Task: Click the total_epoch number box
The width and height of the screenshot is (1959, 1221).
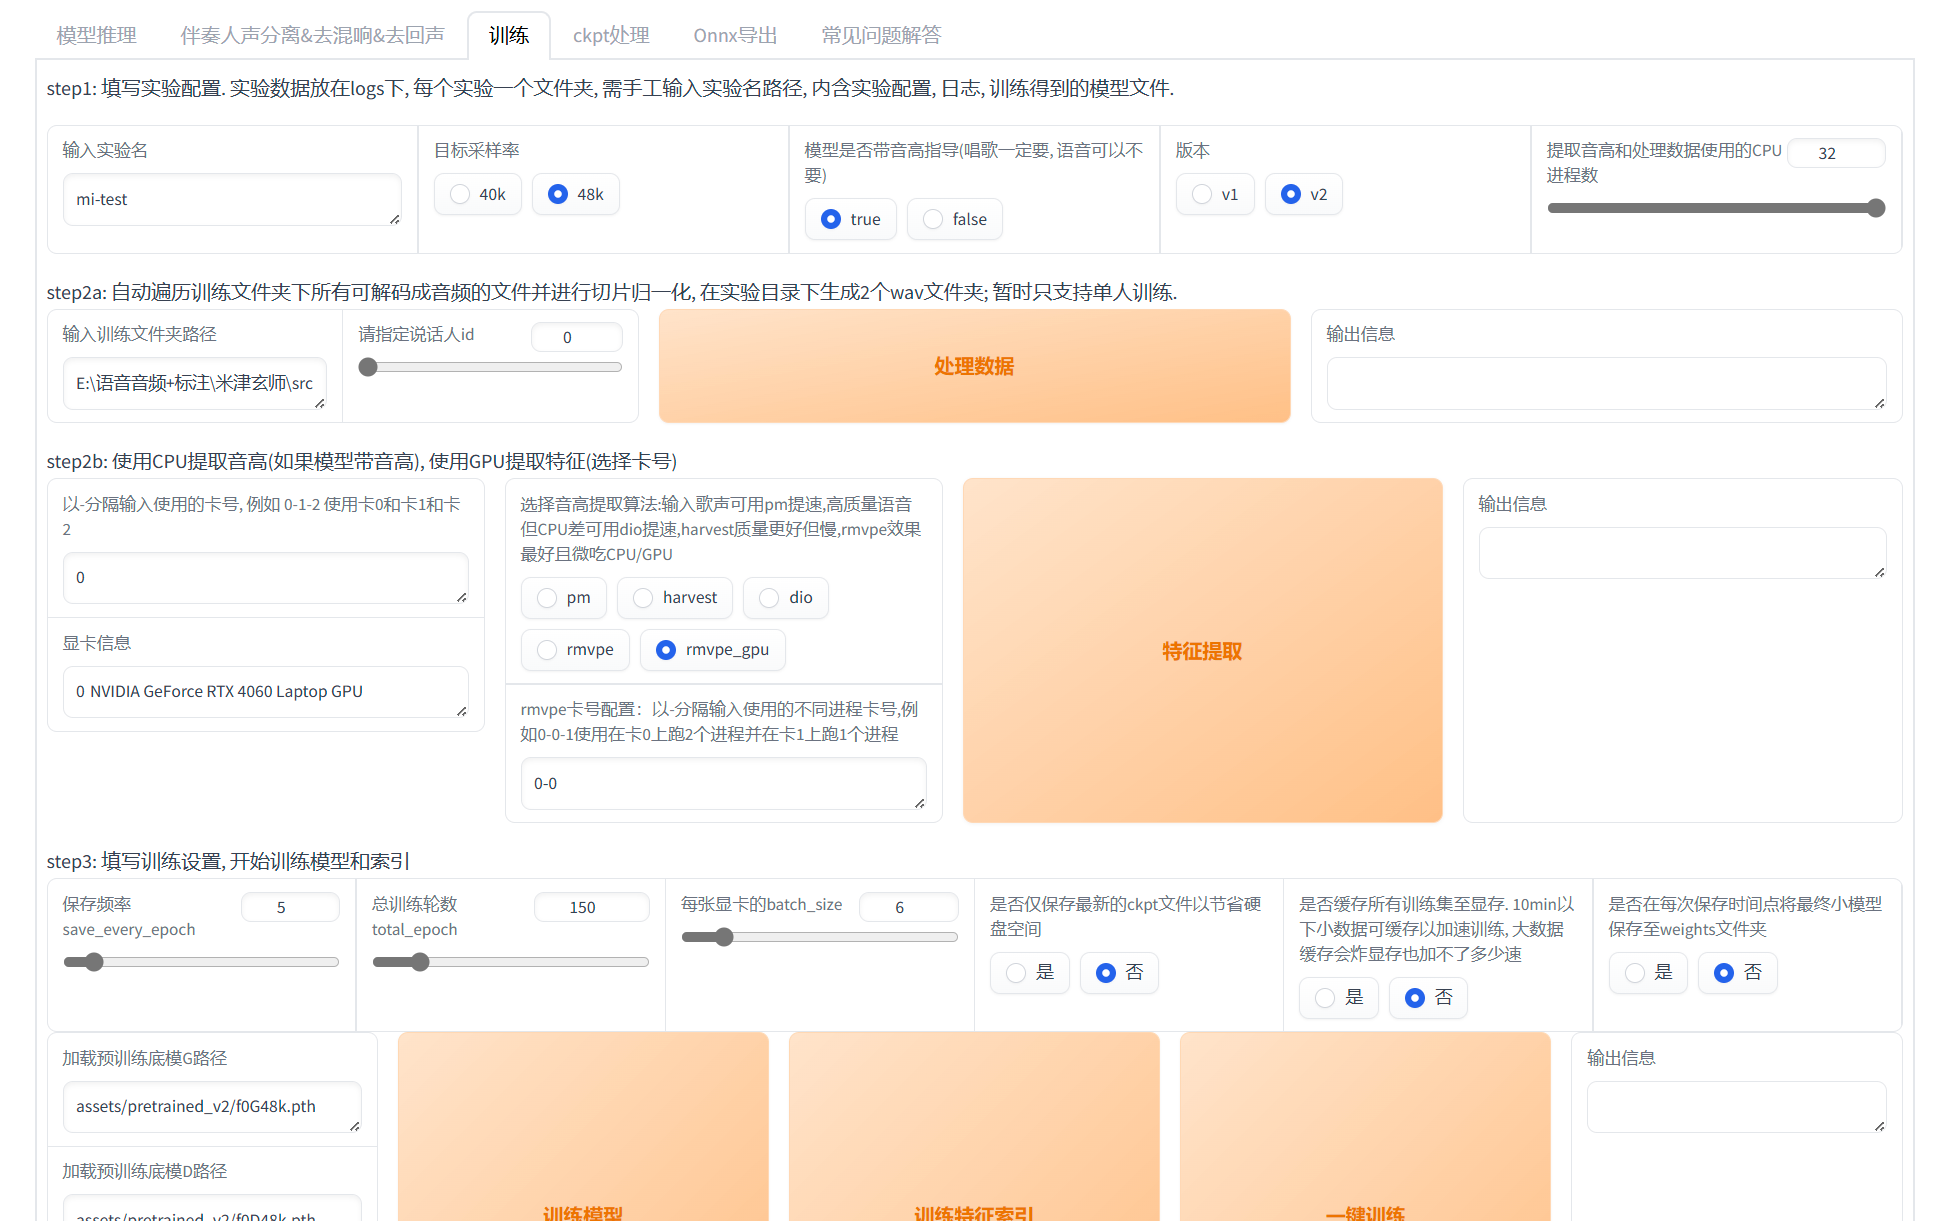Action: 591,907
